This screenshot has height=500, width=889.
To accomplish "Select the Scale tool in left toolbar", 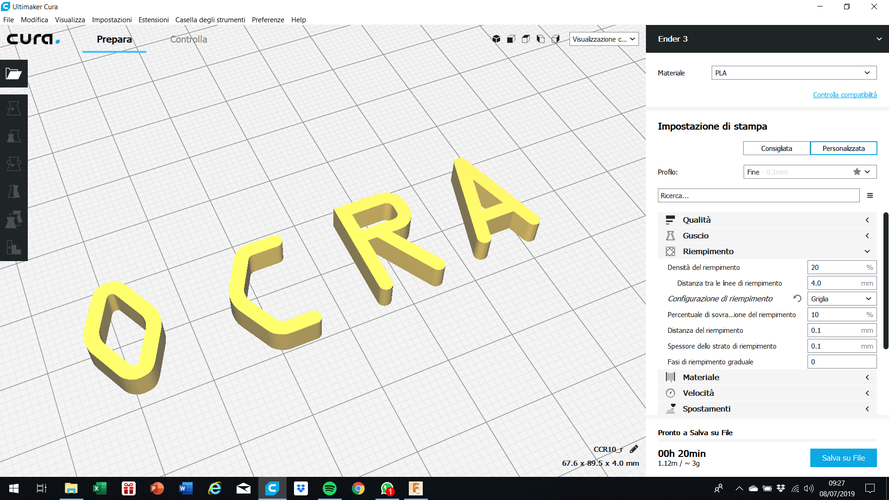I will pos(14,136).
